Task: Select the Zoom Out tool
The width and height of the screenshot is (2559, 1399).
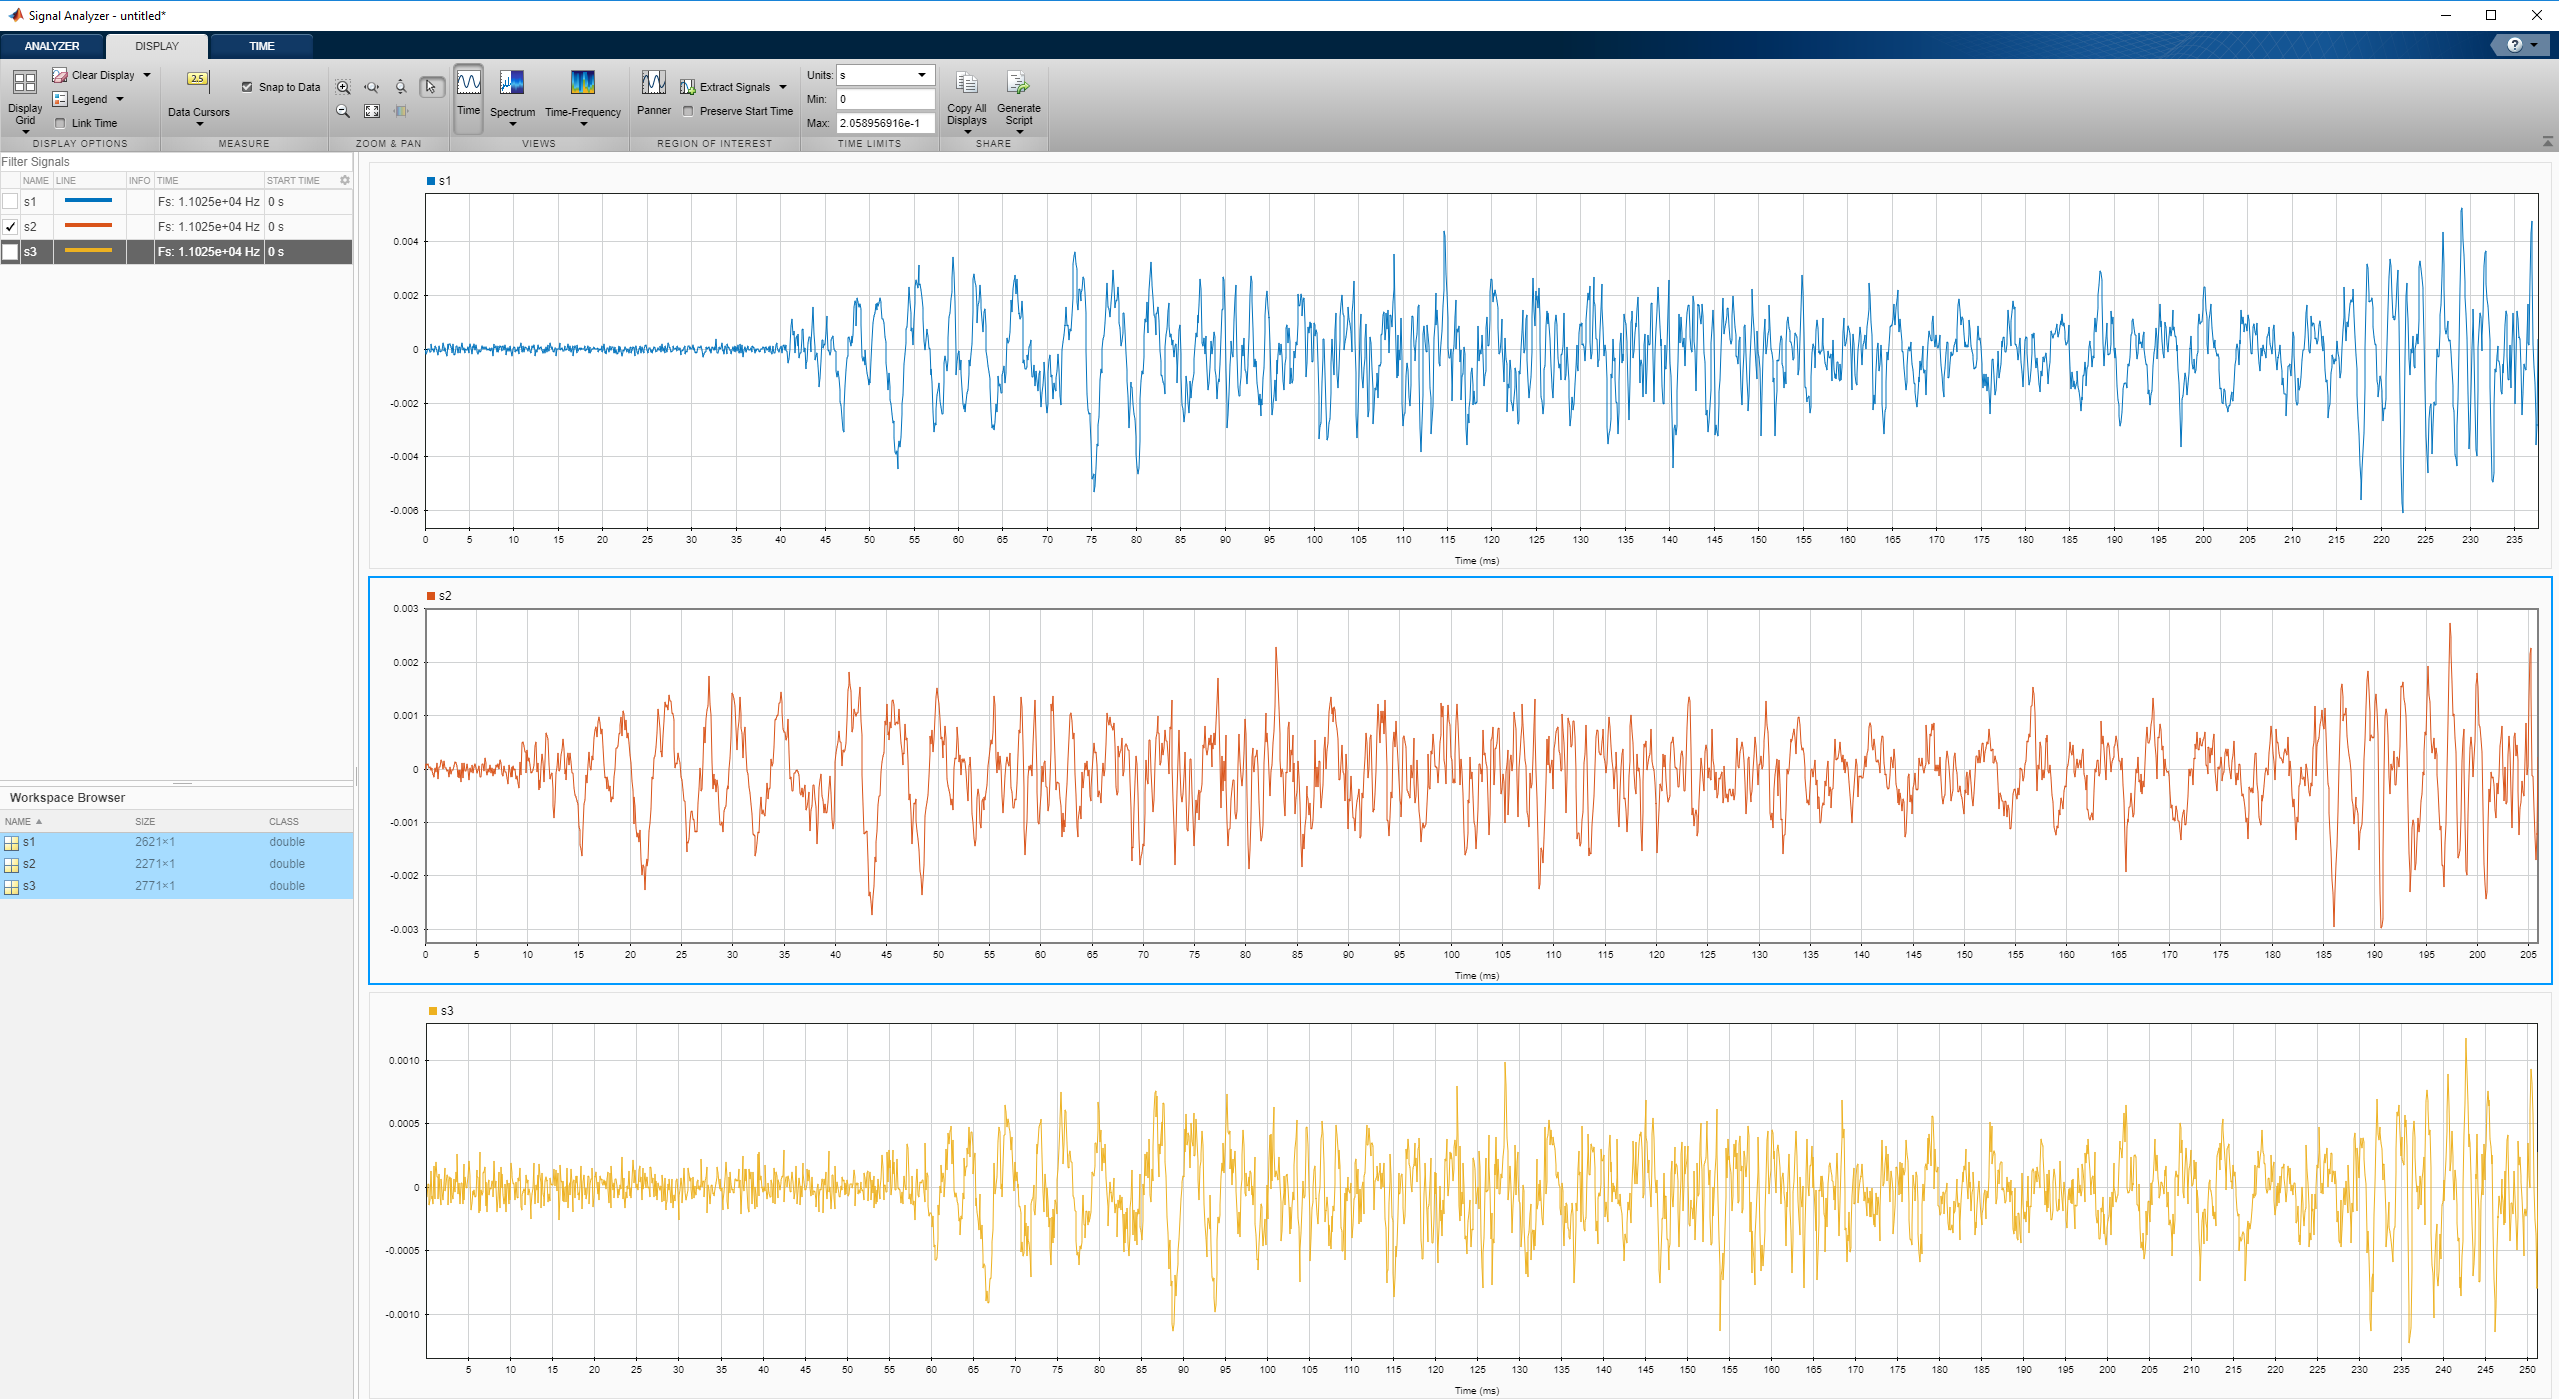Action: tap(343, 111)
